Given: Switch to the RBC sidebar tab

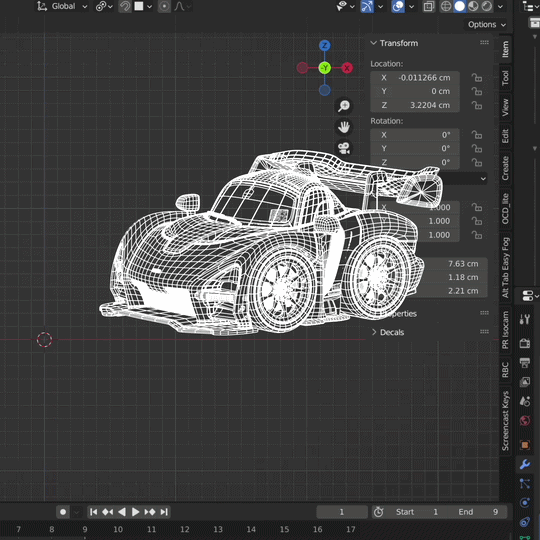Looking at the screenshot, I should (x=505, y=370).
